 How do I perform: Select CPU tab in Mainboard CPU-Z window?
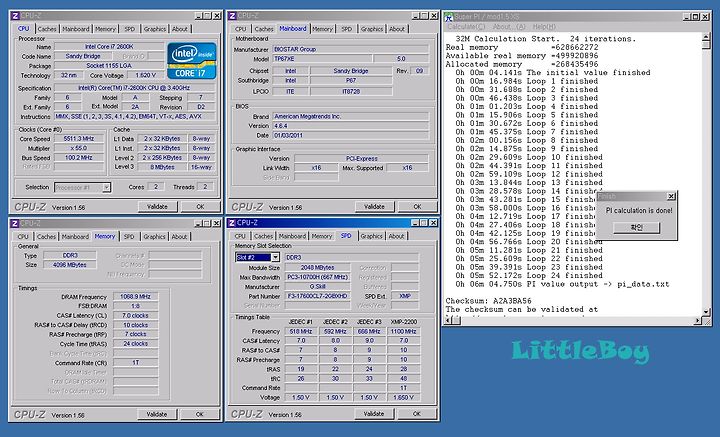click(x=240, y=29)
